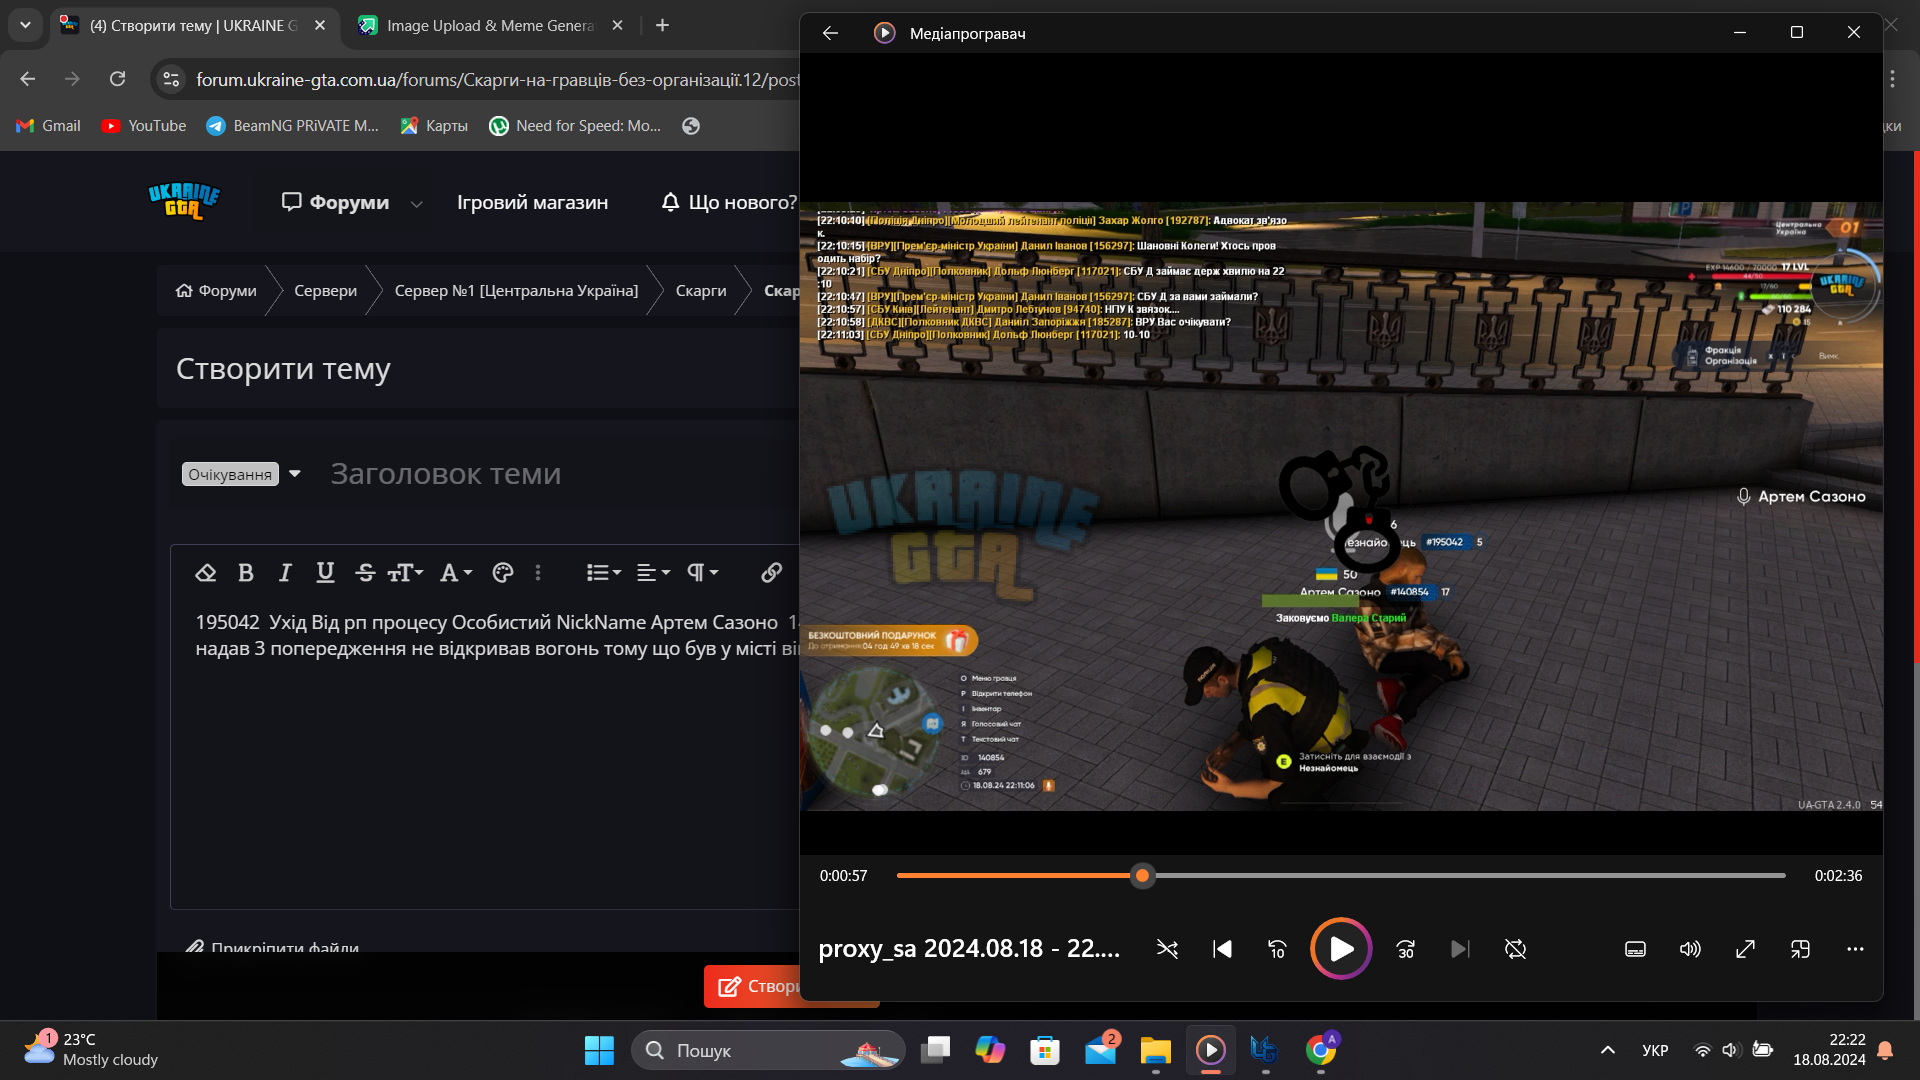Screen dimensions: 1920x1080
Task: Open more text options in editor toolbar
Action: pos(538,573)
